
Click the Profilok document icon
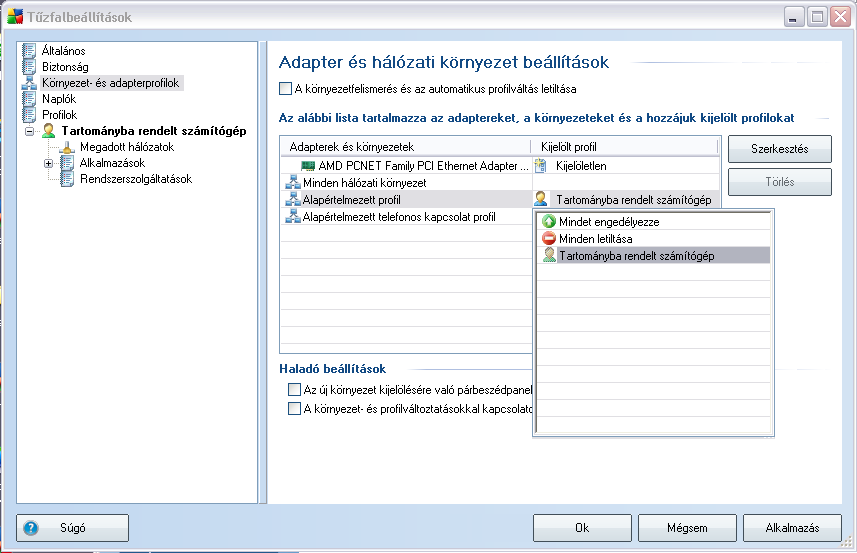click(29, 115)
